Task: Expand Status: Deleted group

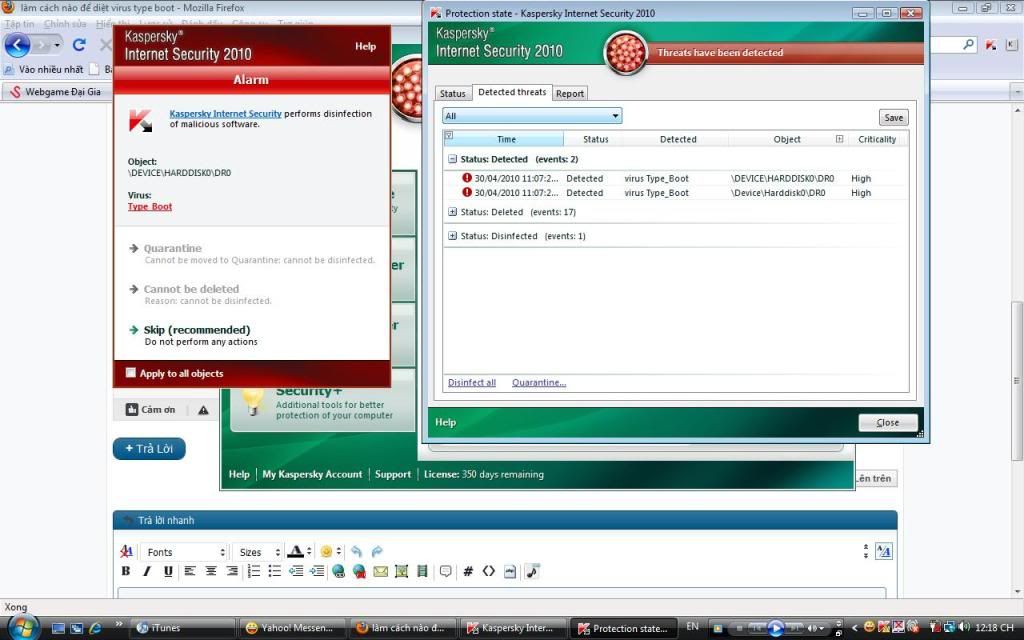Action: [452, 212]
